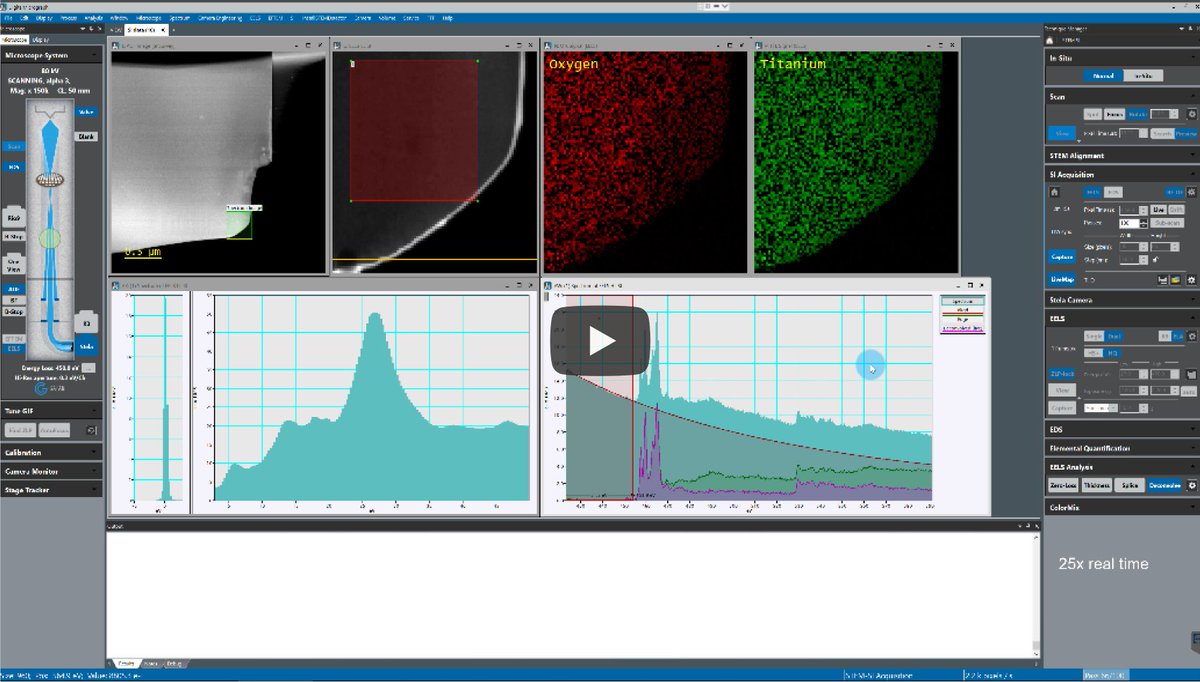The width and height of the screenshot is (1200, 682).
Task: Click the Zero-Loss analysis button
Action: pos(1063,485)
